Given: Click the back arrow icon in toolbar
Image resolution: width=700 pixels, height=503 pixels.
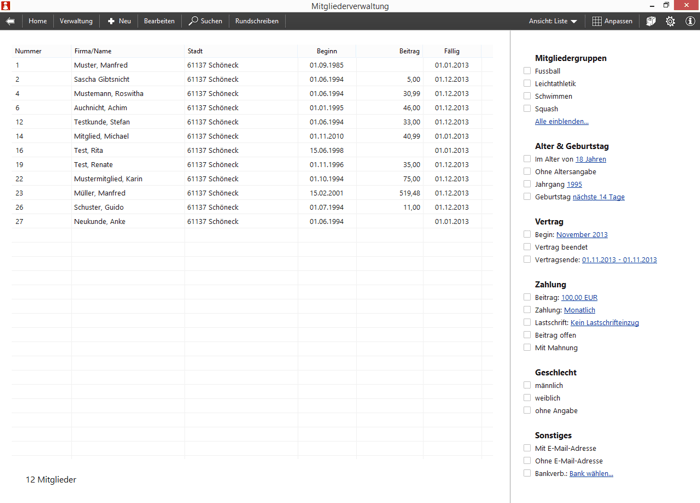Looking at the screenshot, I should pos(10,21).
